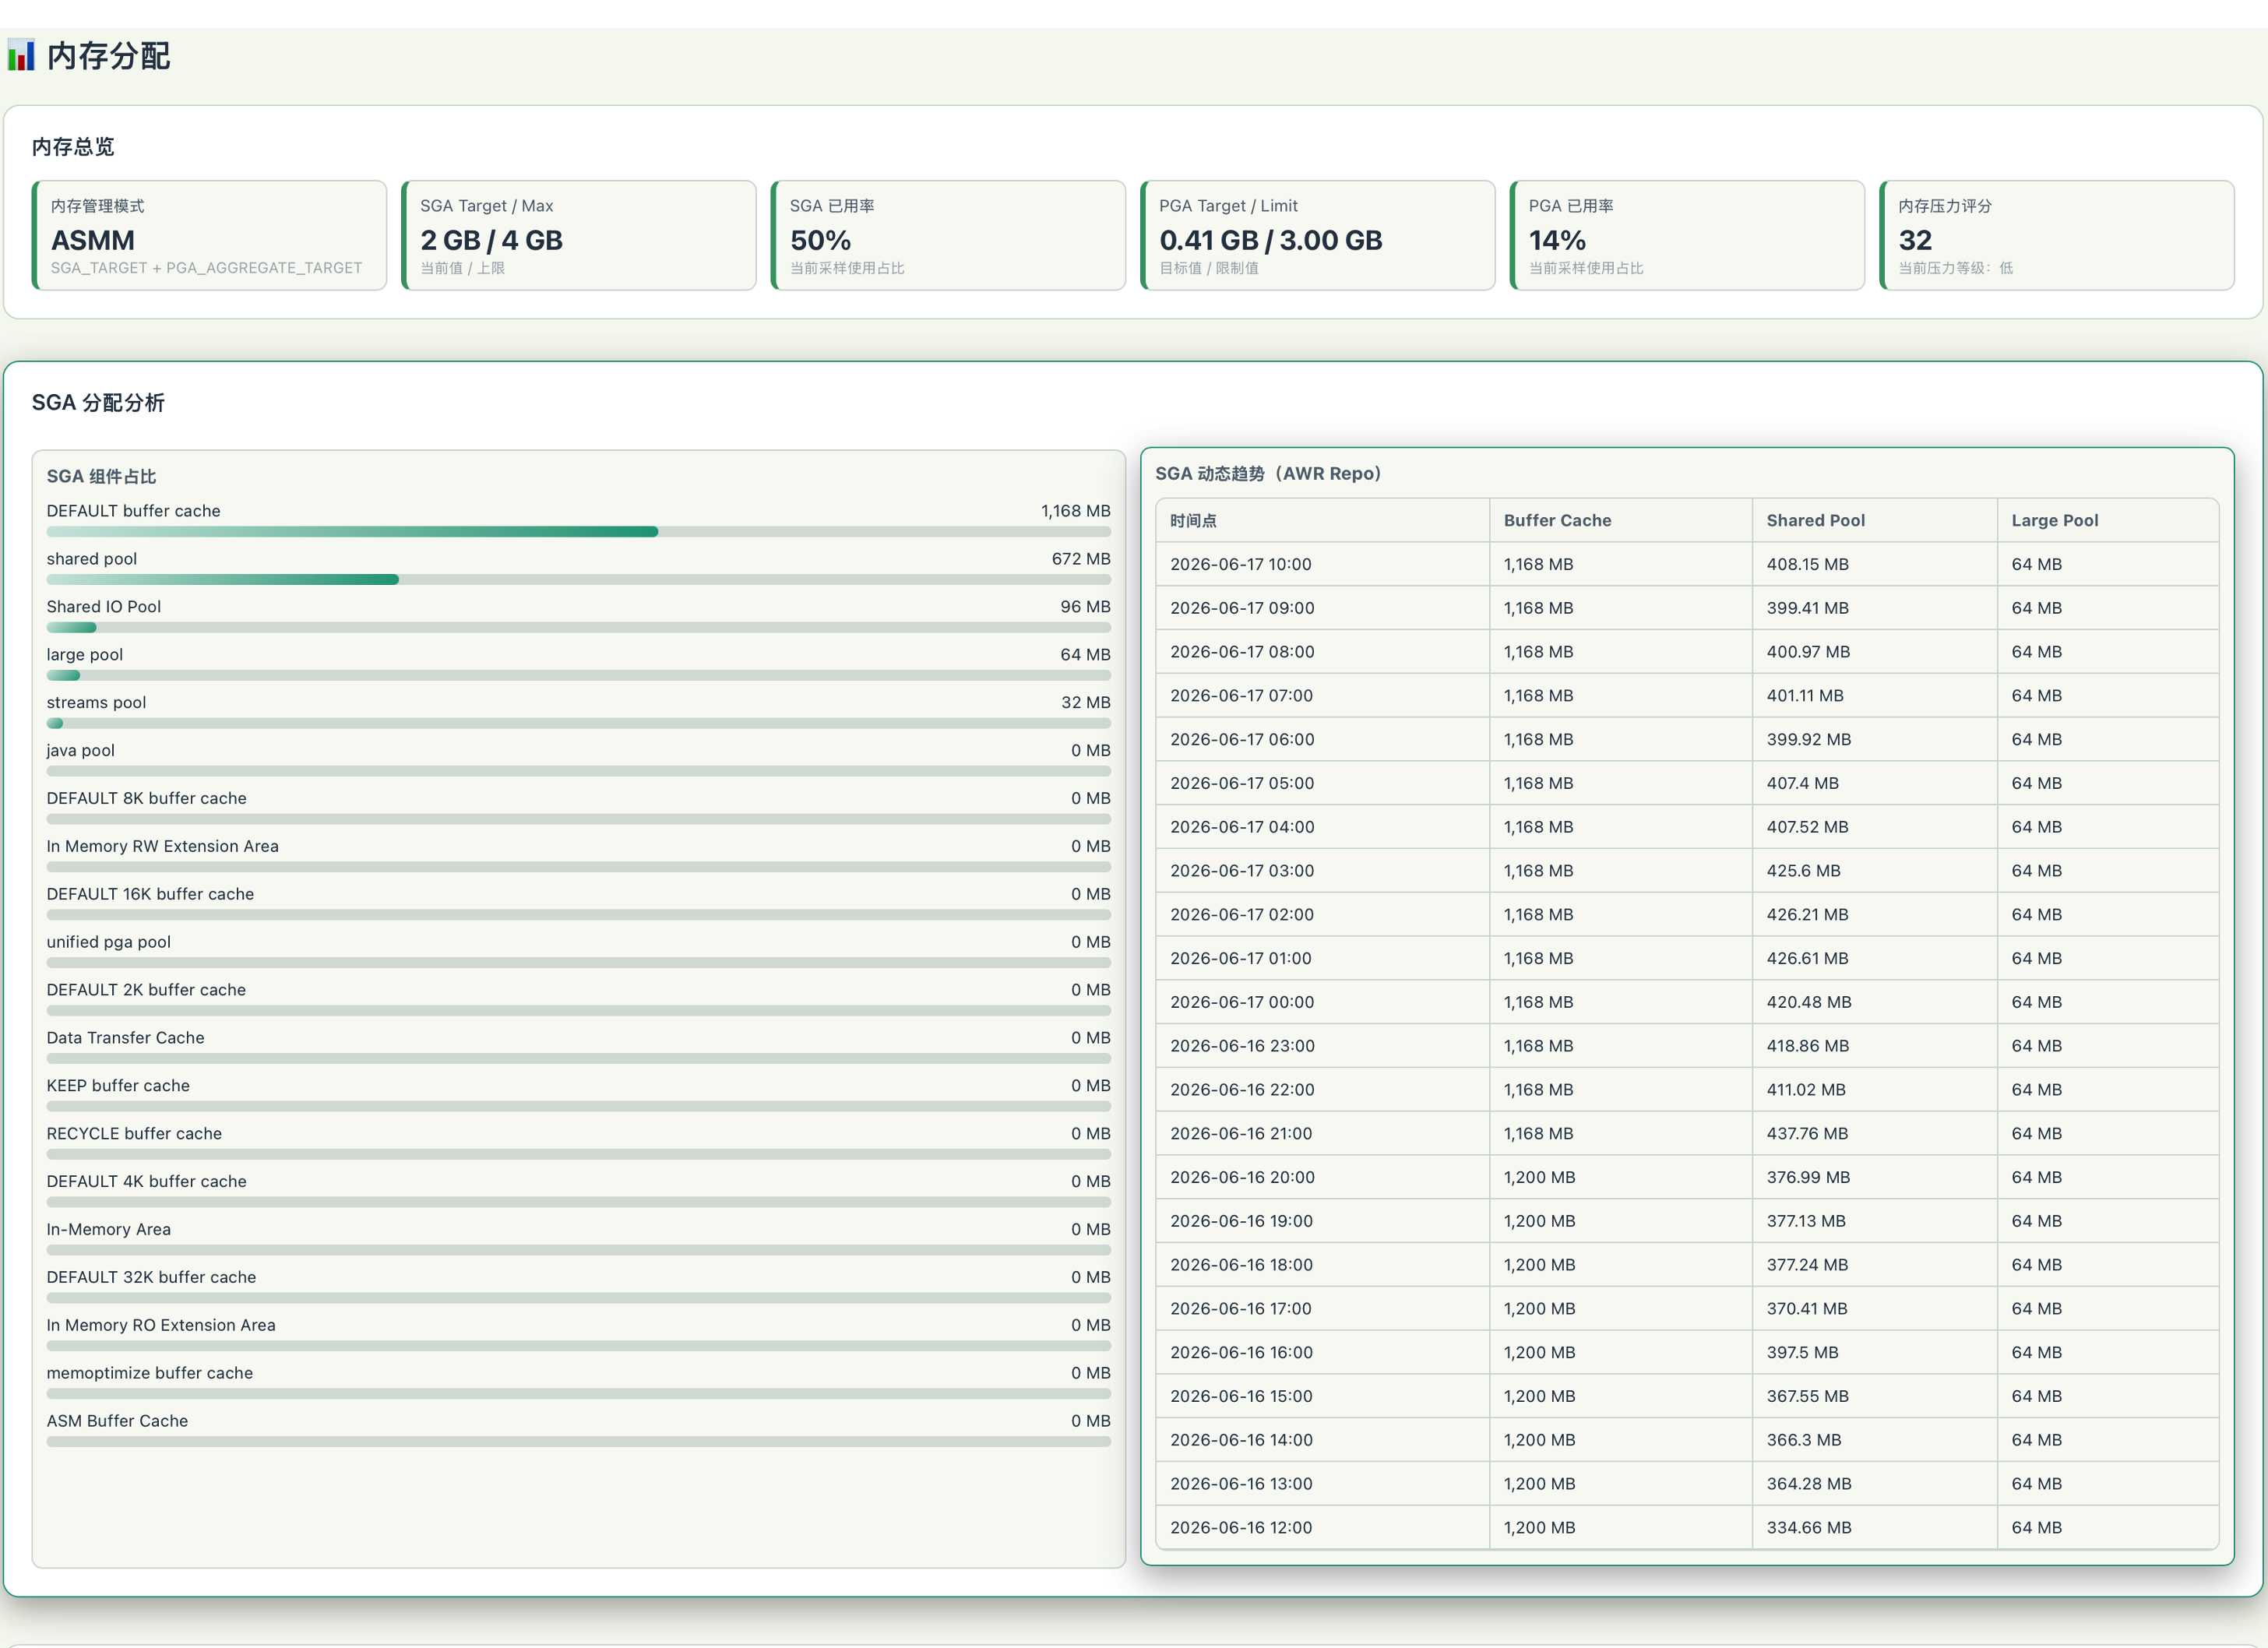Click the In-Memory Area label
Viewport: 2268px width, 1648px height.
coord(109,1230)
